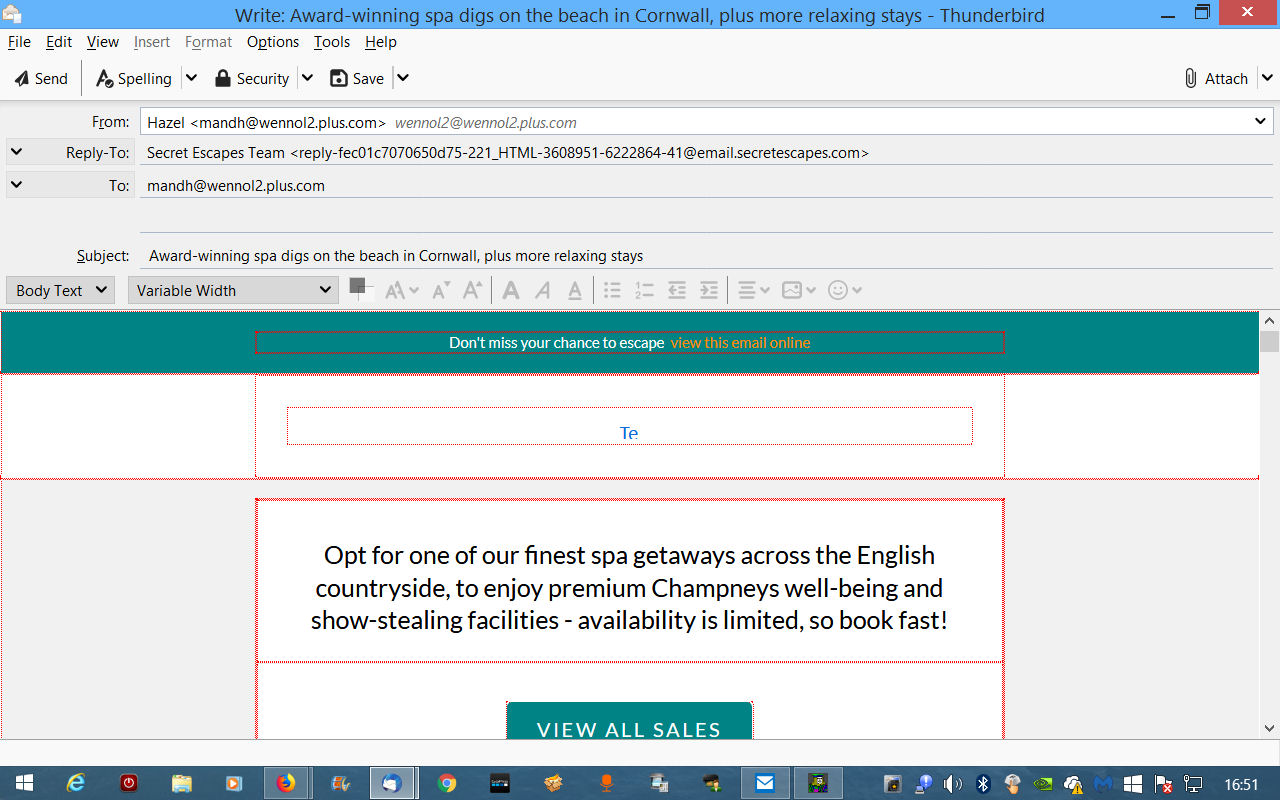Expand the Attach dropdown arrow
Screen dimensions: 1280x800
tap(1266, 78)
